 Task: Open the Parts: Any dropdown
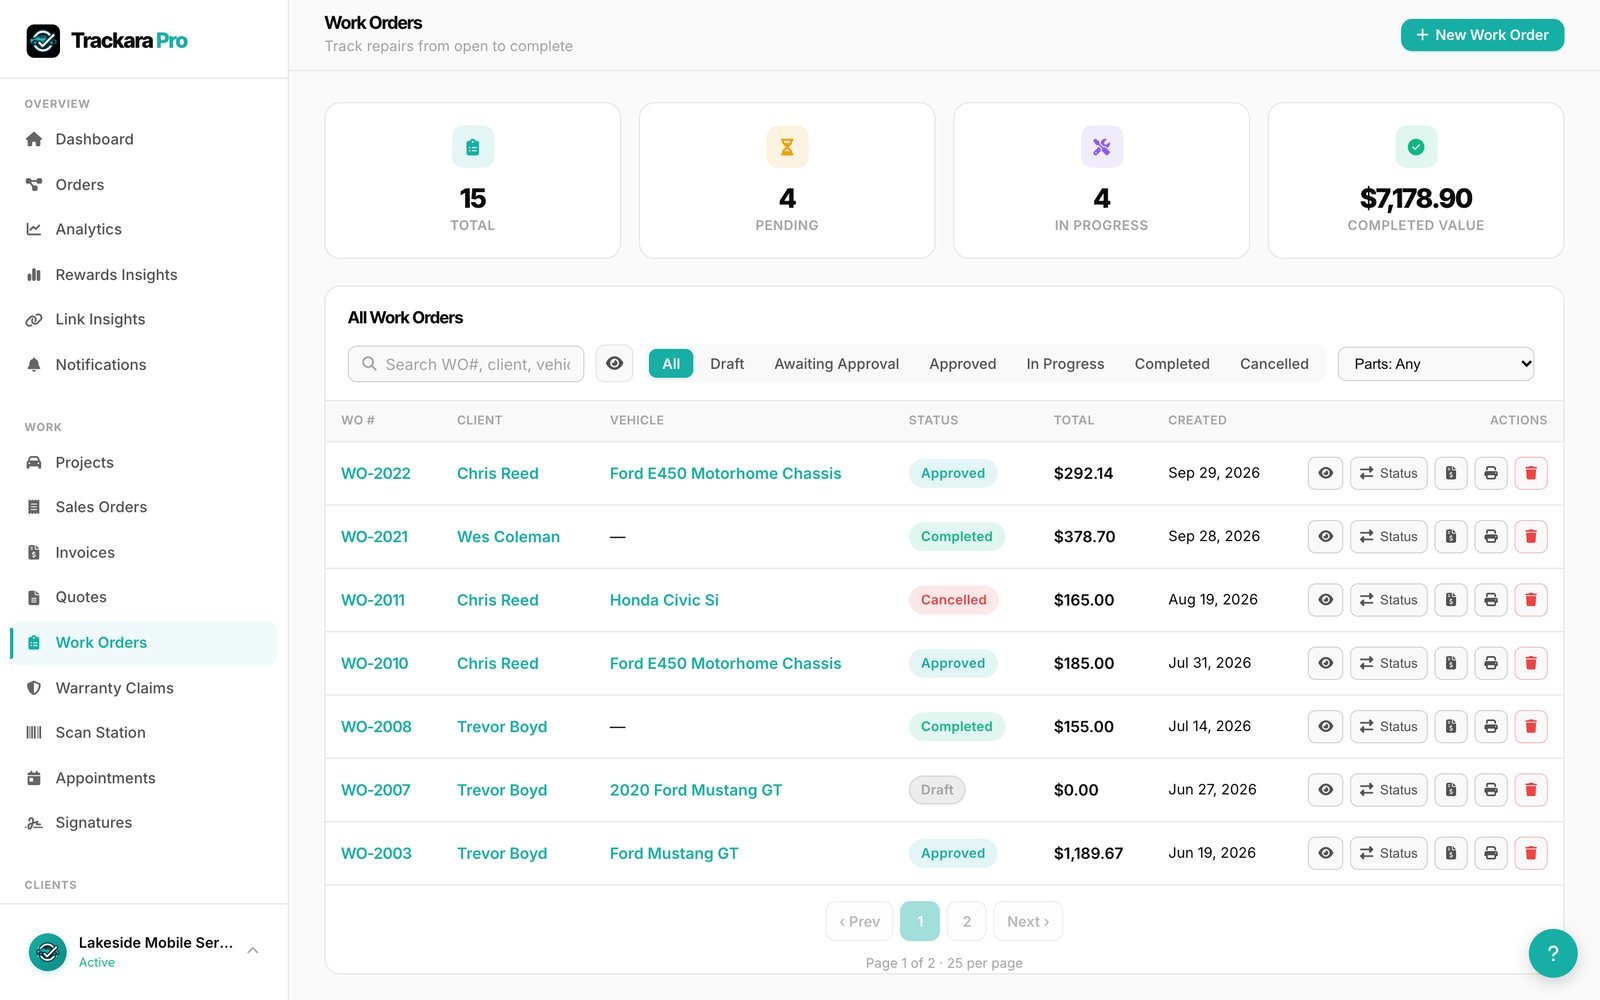coord(1436,364)
